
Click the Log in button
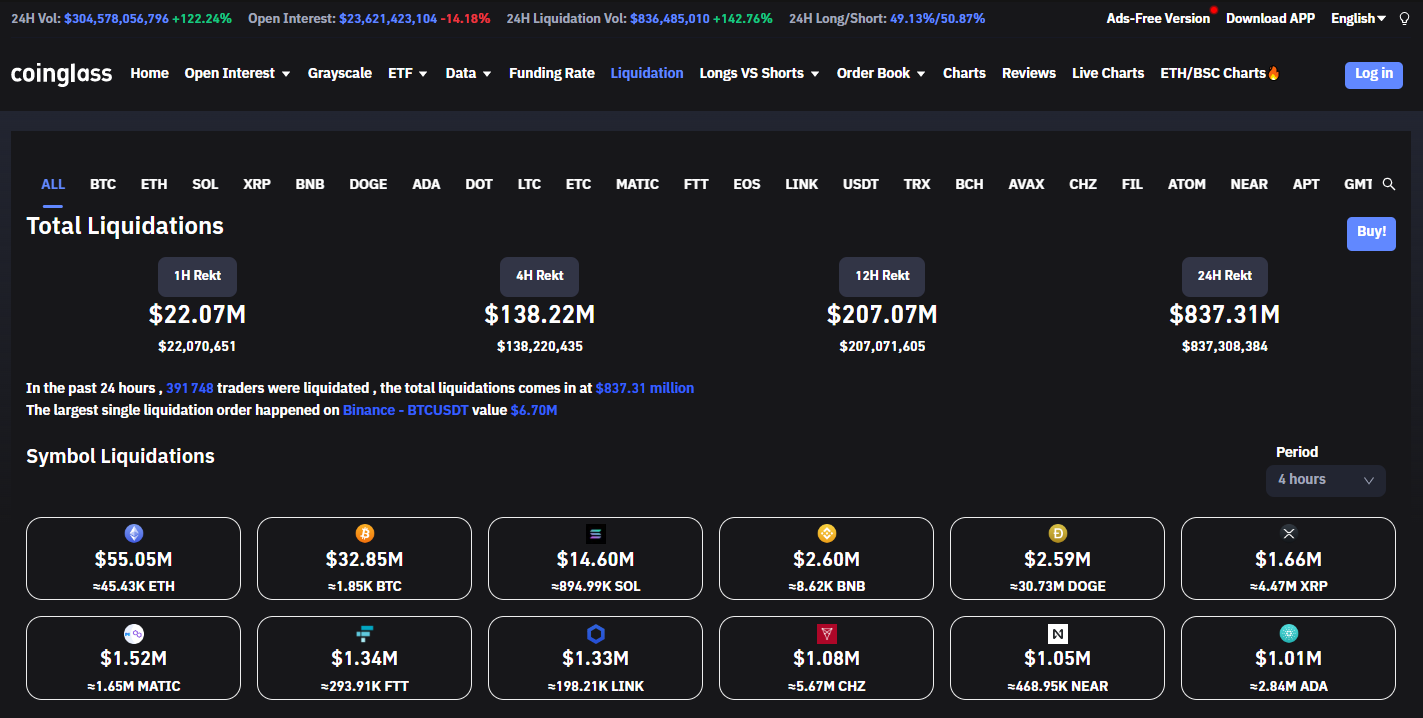click(1374, 75)
